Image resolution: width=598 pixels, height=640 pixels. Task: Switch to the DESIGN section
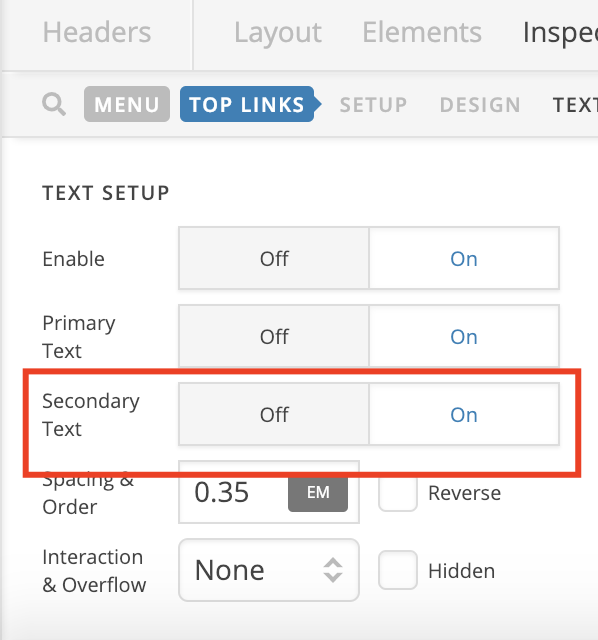point(480,105)
